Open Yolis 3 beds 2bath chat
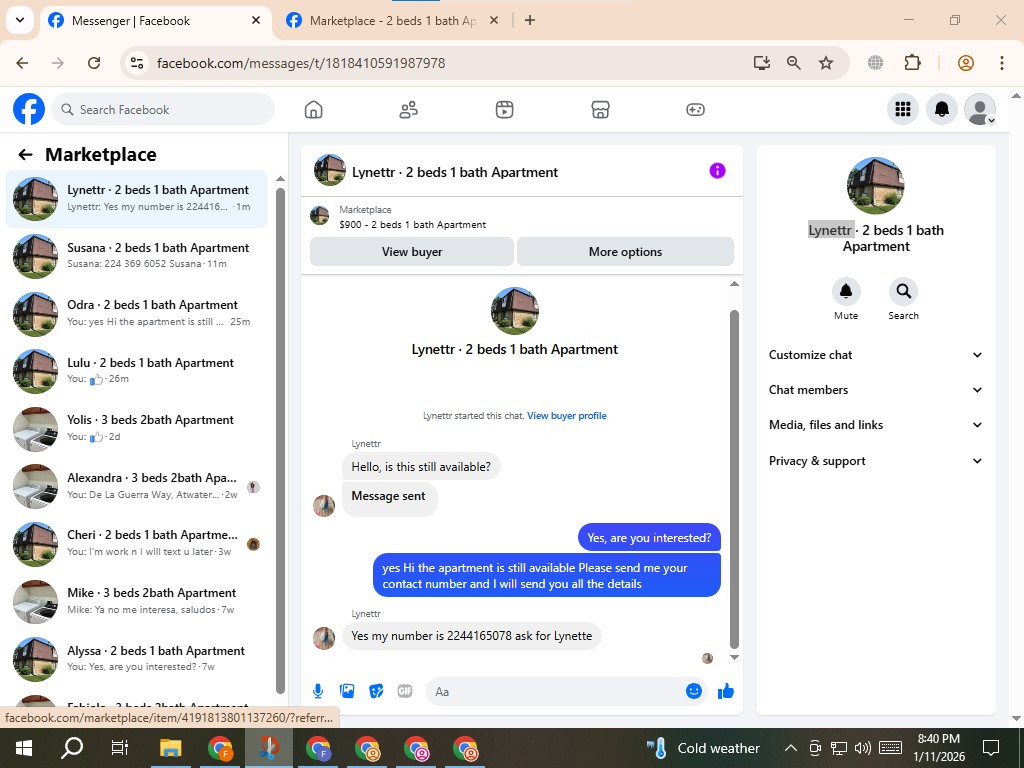The height and width of the screenshot is (768, 1024). 137,428
